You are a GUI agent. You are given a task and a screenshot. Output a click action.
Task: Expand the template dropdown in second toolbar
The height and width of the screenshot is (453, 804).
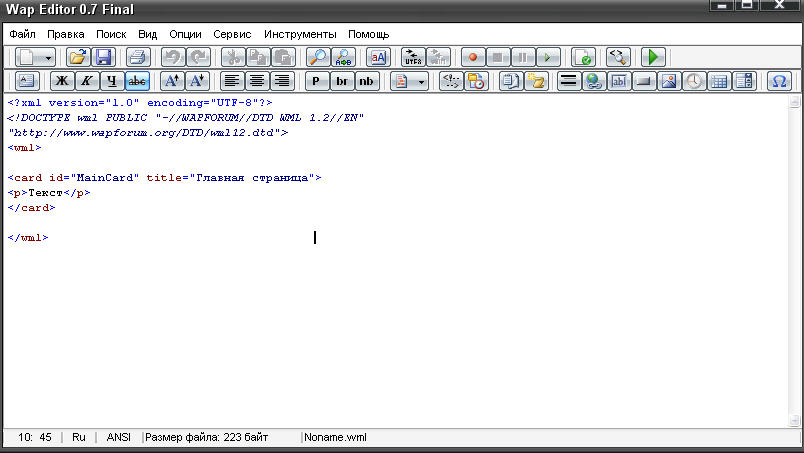421,81
